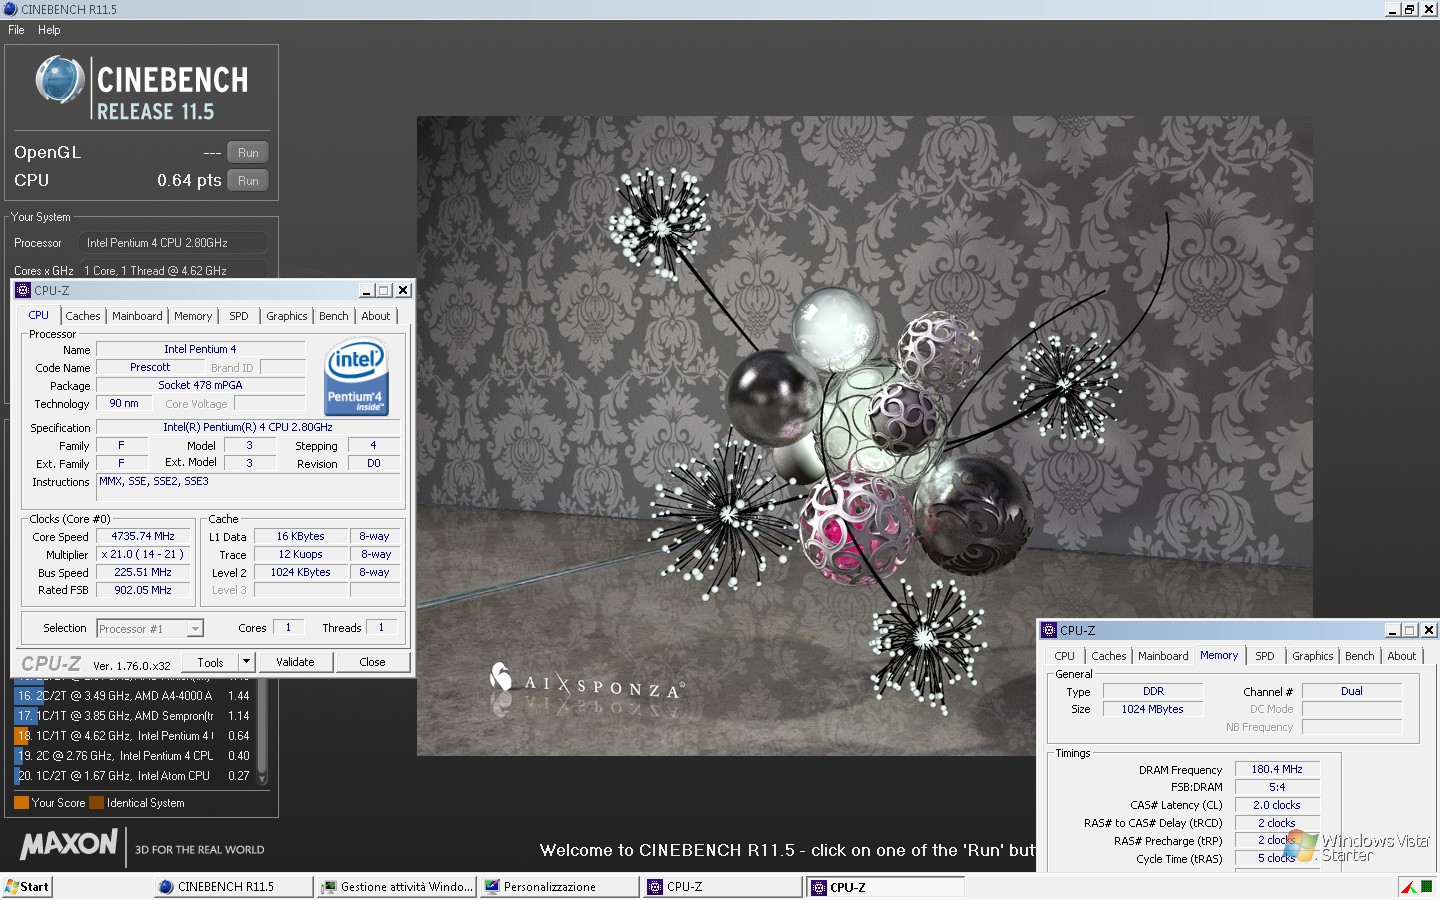The height and width of the screenshot is (900, 1440).
Task: Click the DRAM Frequency value 180.4 MHz
Action: pyautogui.click(x=1277, y=770)
